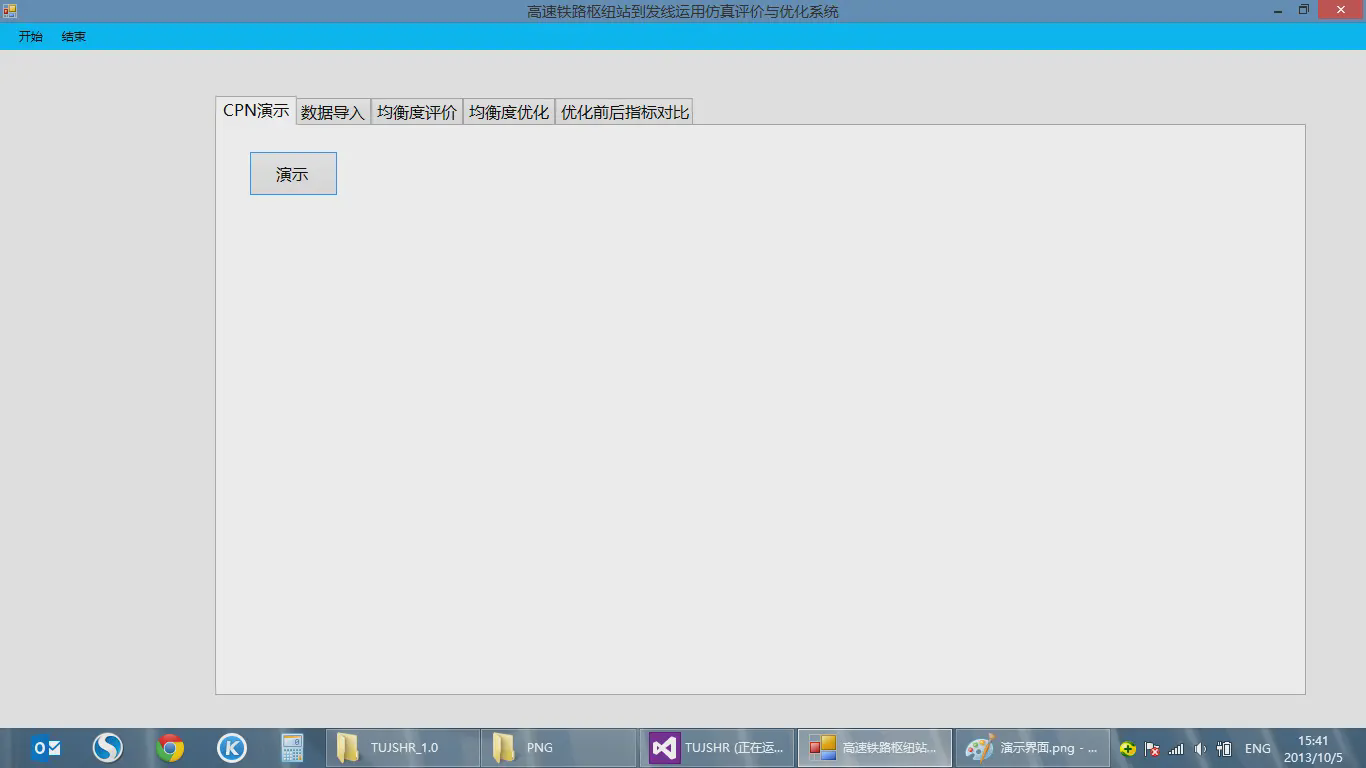
Task: Open Google Chrome from the taskbar
Action: [170, 748]
